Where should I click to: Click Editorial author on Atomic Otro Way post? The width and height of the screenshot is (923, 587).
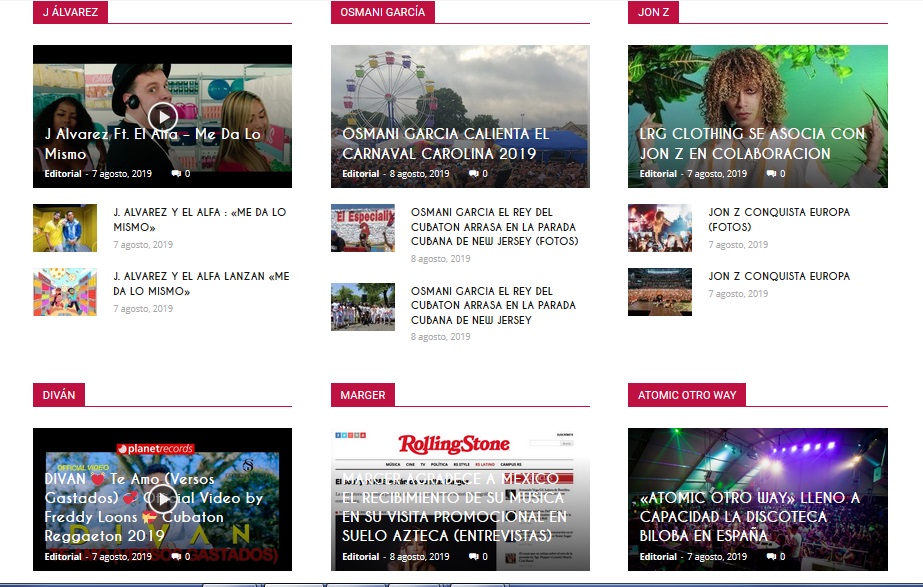(x=658, y=556)
